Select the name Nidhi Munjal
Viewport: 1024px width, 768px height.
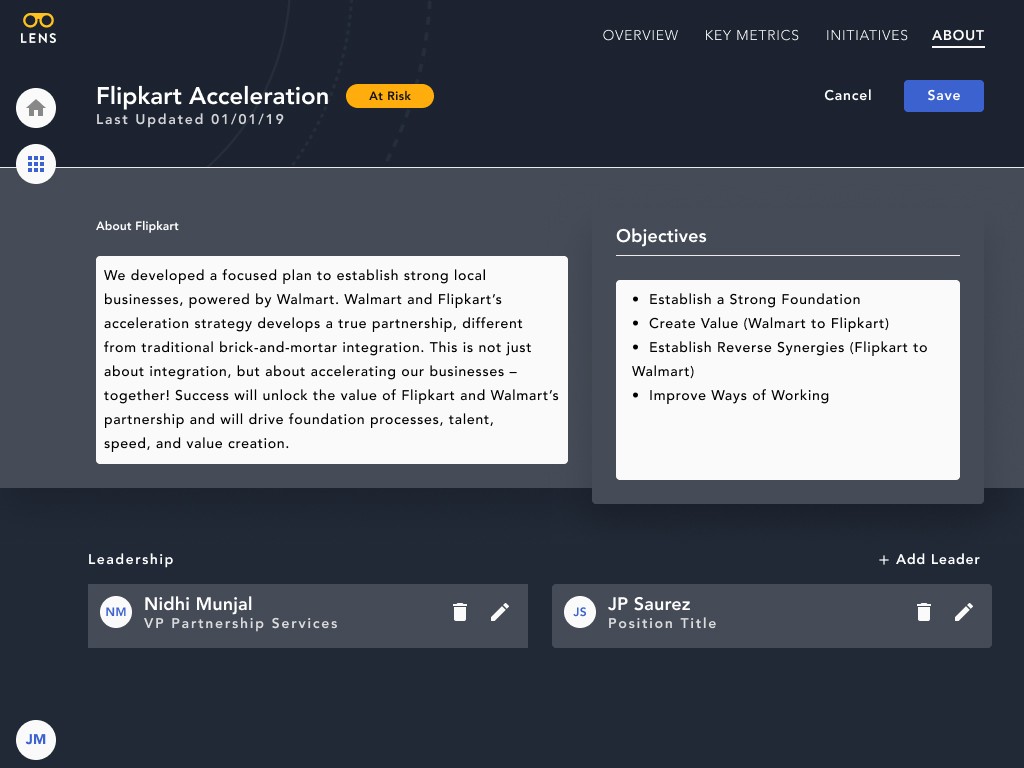click(x=198, y=604)
